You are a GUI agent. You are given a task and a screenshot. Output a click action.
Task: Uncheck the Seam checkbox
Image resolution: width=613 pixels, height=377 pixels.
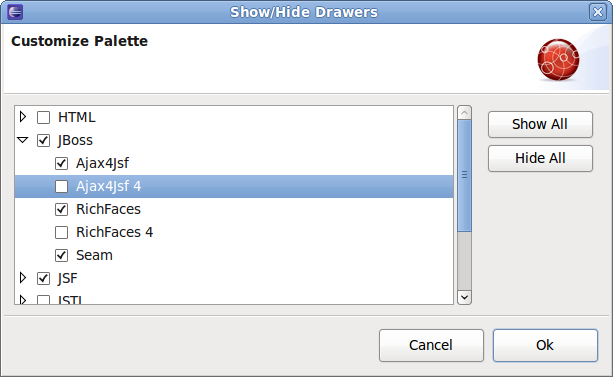tap(61, 255)
